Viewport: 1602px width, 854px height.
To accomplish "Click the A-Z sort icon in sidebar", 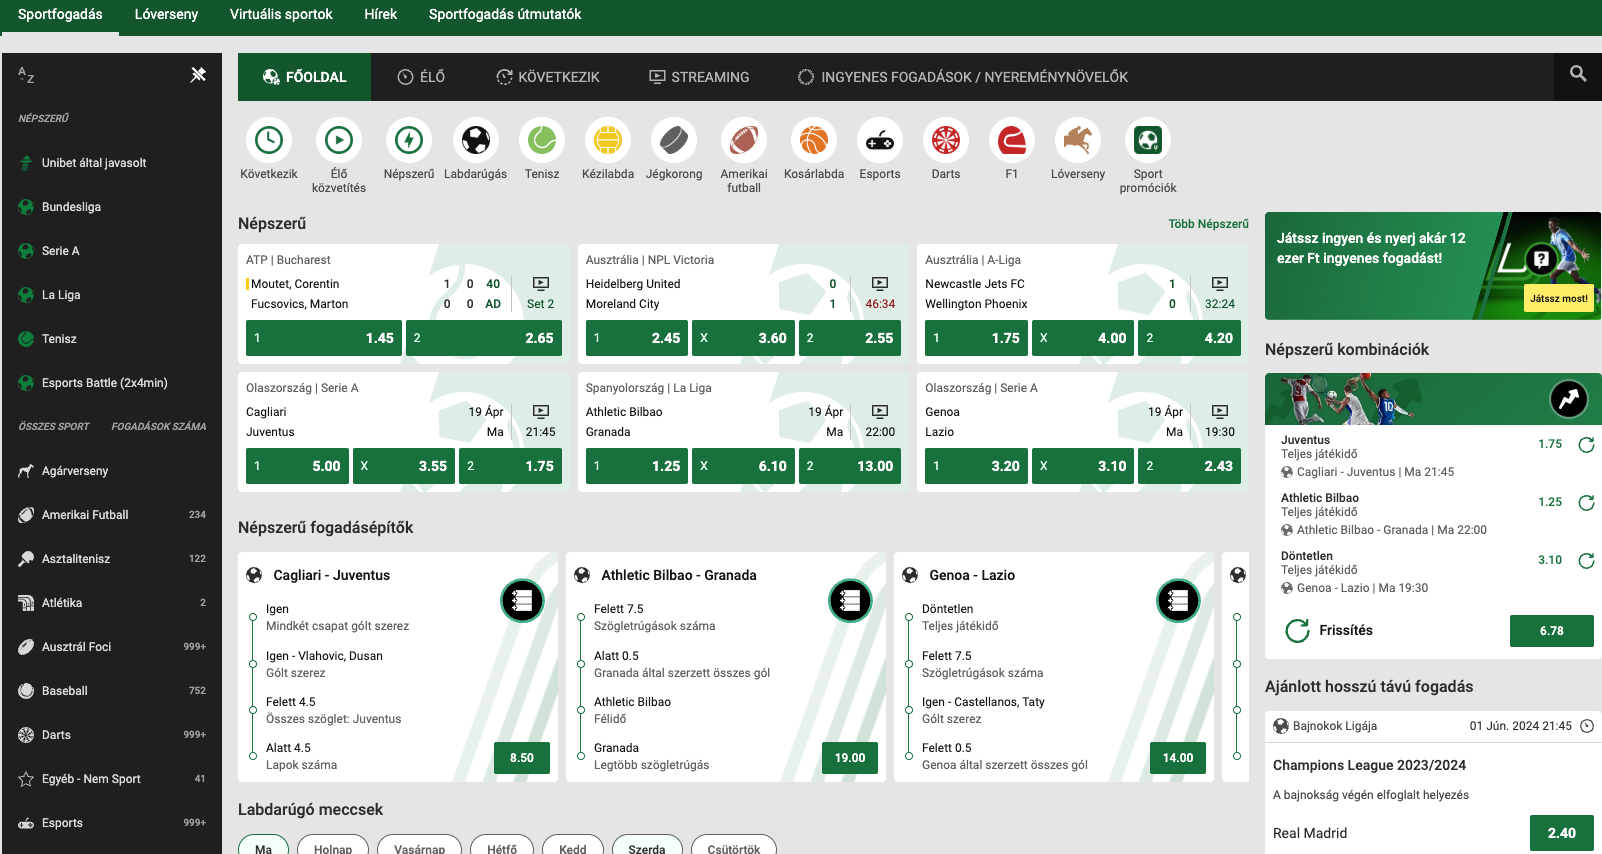I will point(26,75).
